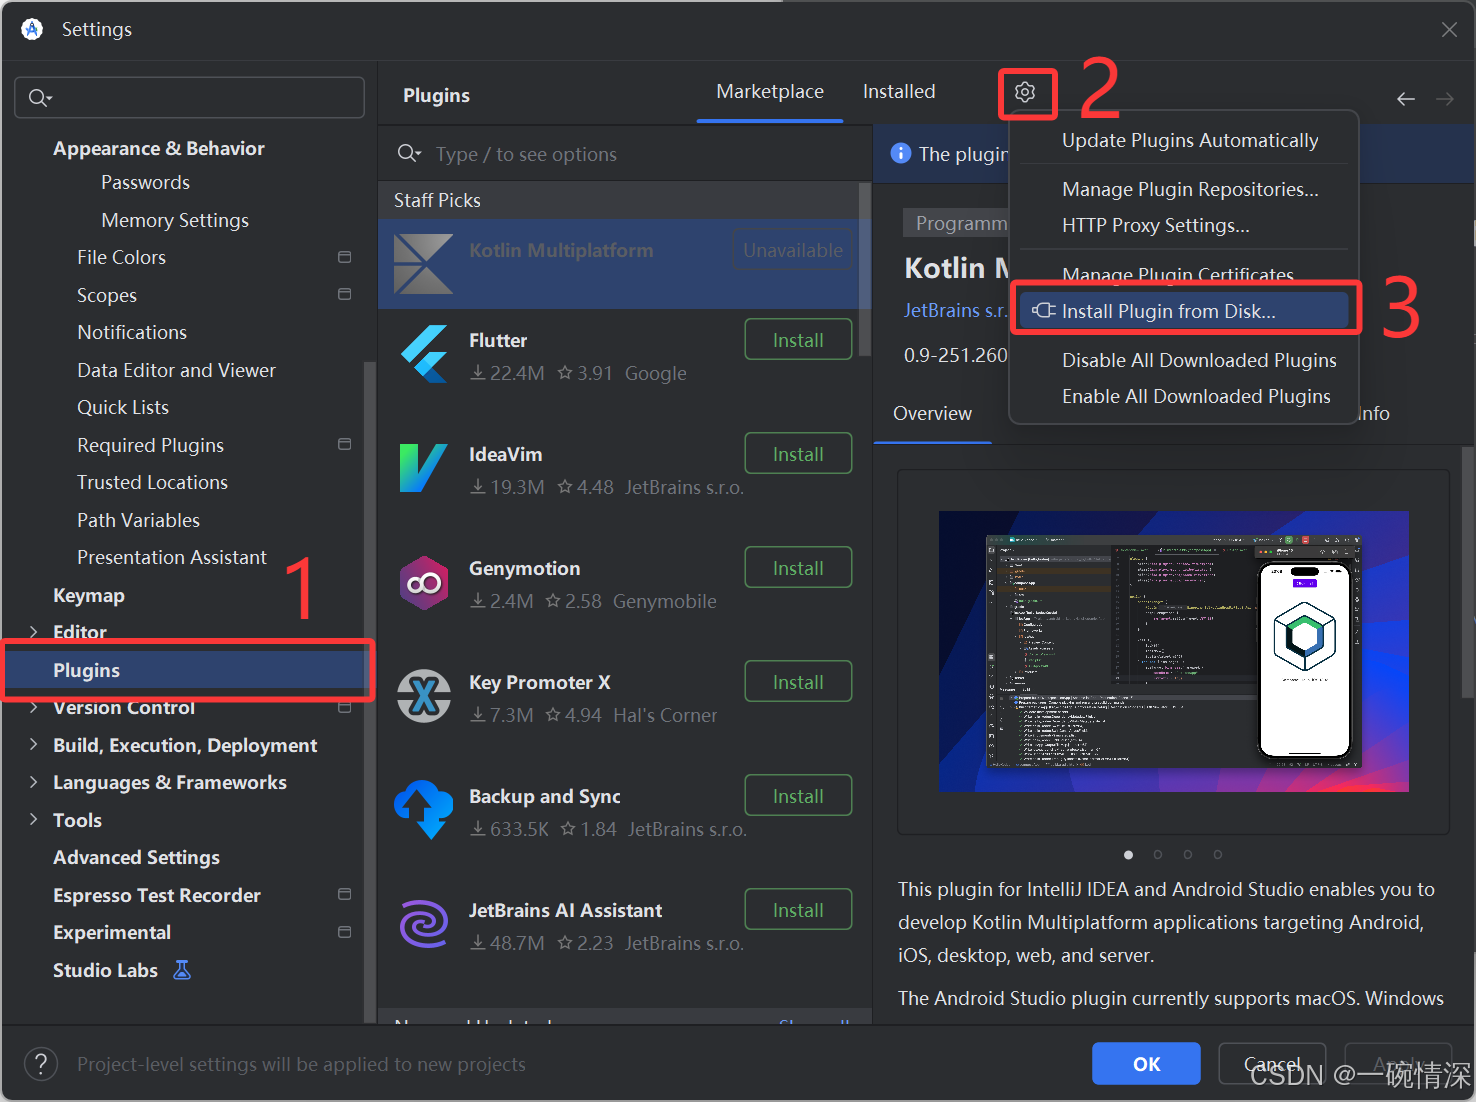Click the back navigation arrow
This screenshot has width=1476, height=1102.
pos(1406,98)
